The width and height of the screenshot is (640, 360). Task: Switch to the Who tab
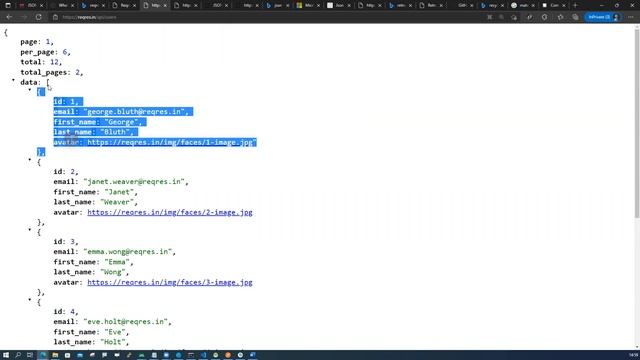pos(63,5)
